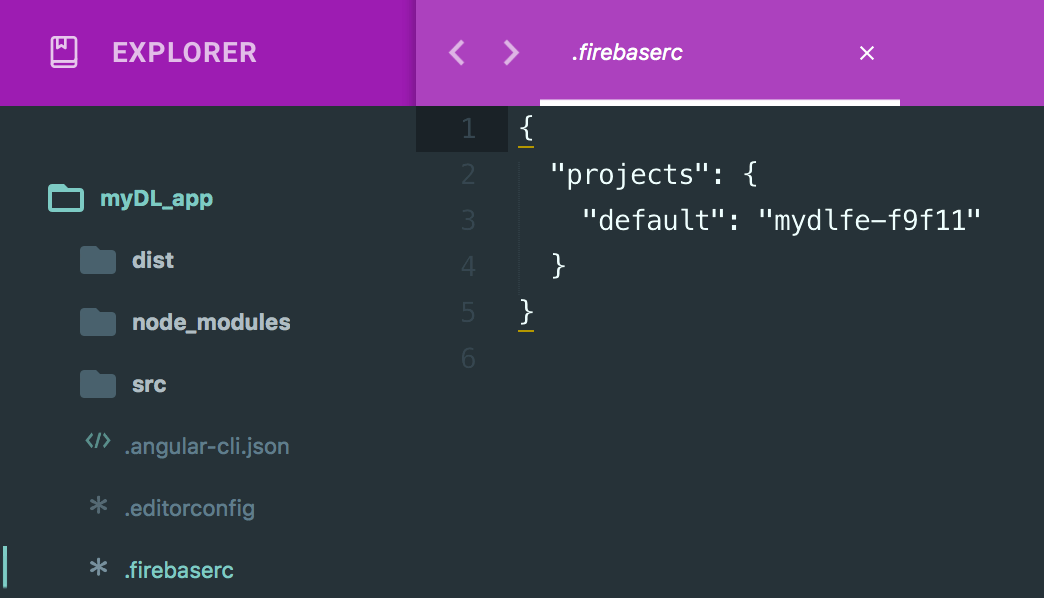Click the node_modules folder icon

click(x=98, y=322)
